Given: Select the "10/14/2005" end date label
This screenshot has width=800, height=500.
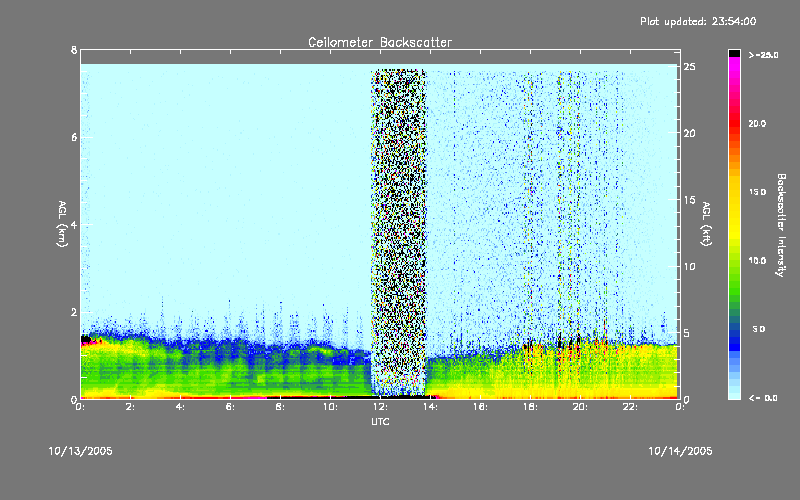Looking at the screenshot, I should tap(680, 451).
